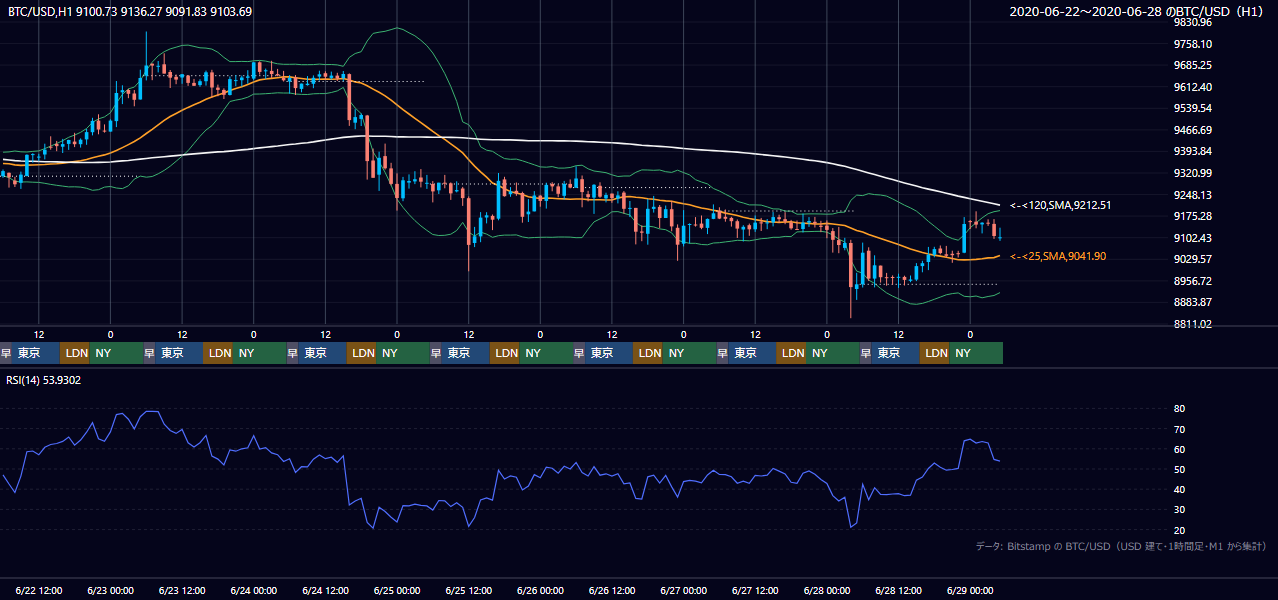
Task: Click the 6/28 00:00 date label
Action: click(x=827, y=590)
